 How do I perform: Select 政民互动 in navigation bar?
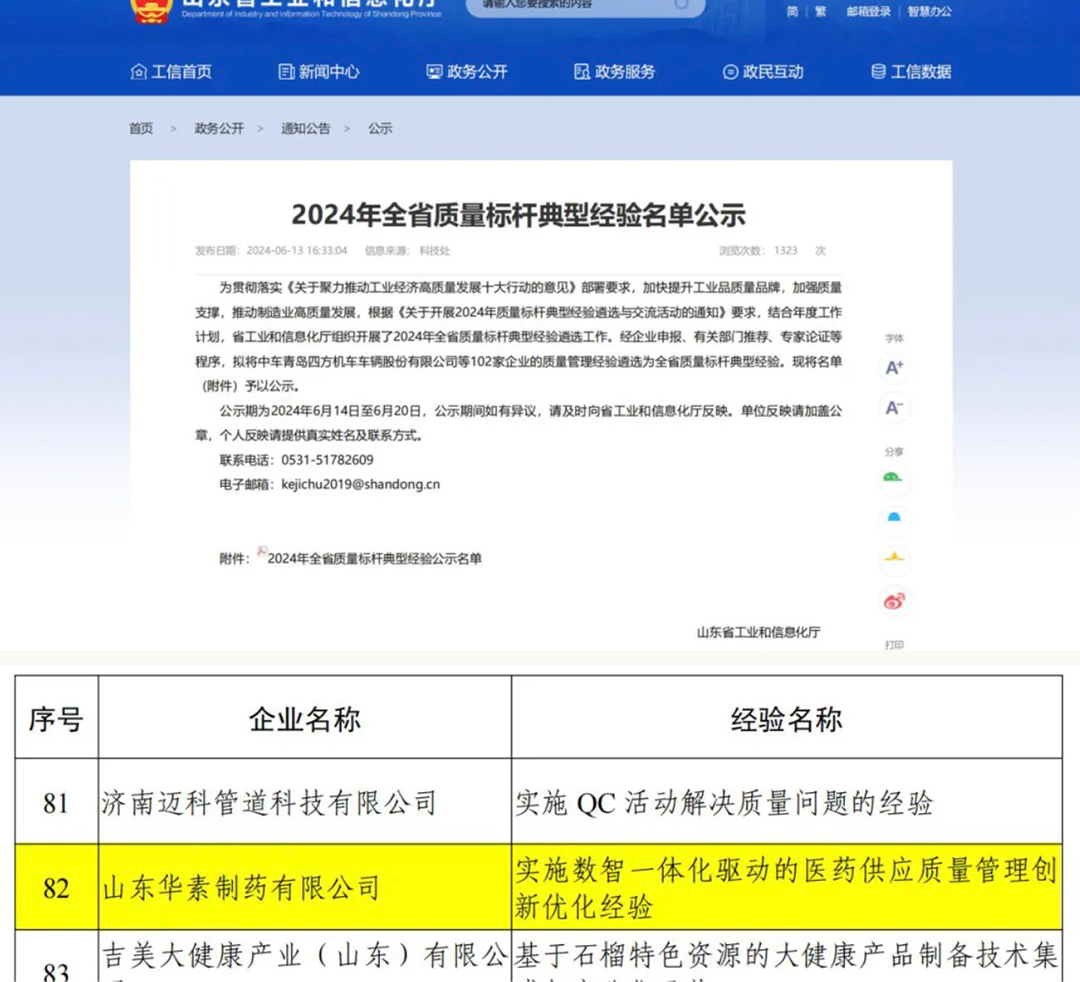(763, 72)
